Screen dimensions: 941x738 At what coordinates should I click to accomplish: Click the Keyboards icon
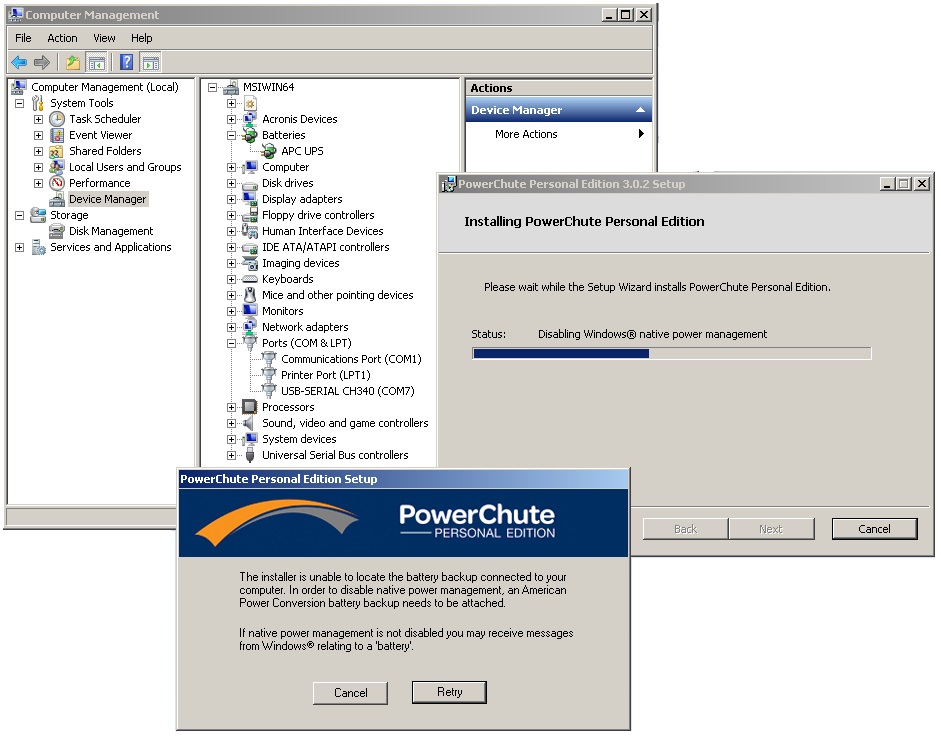[250, 279]
